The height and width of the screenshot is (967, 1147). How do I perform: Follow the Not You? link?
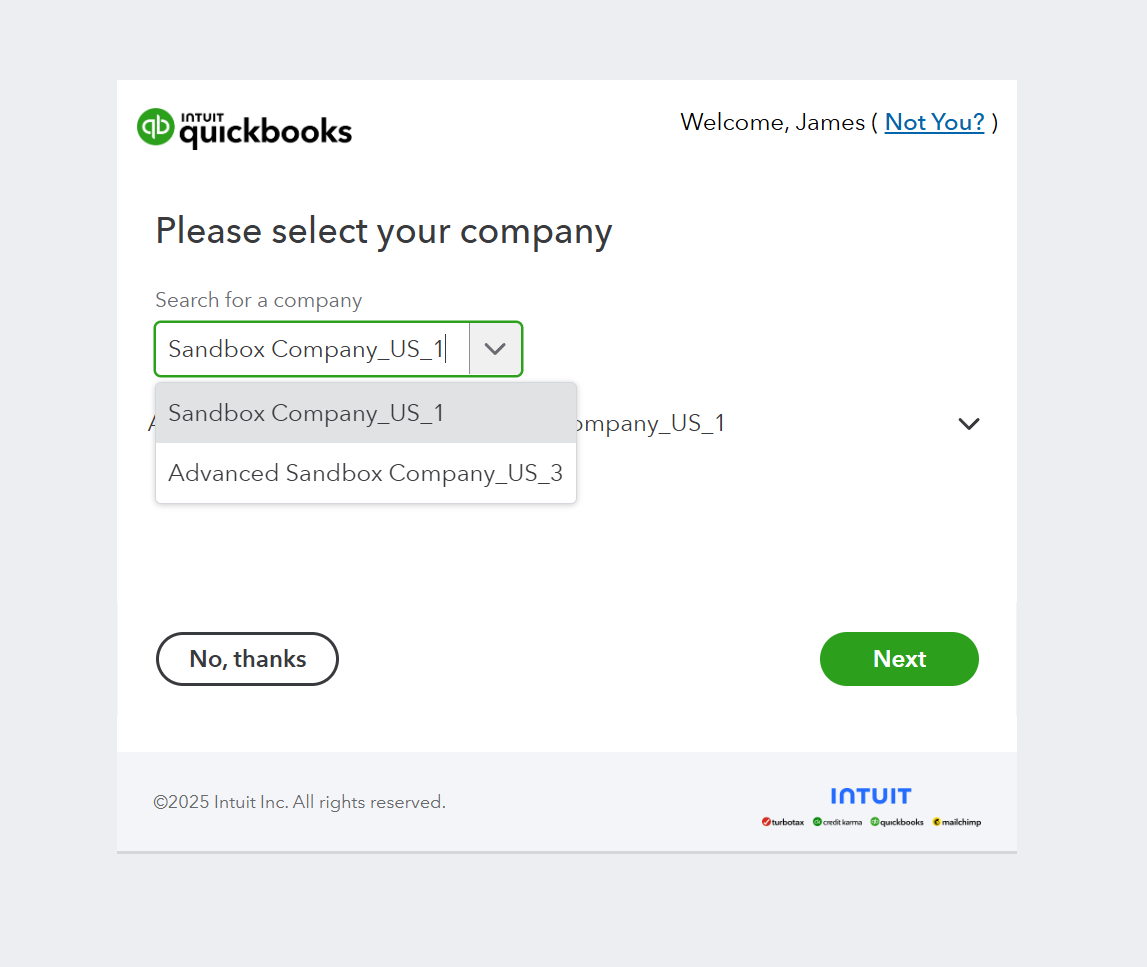pos(934,122)
